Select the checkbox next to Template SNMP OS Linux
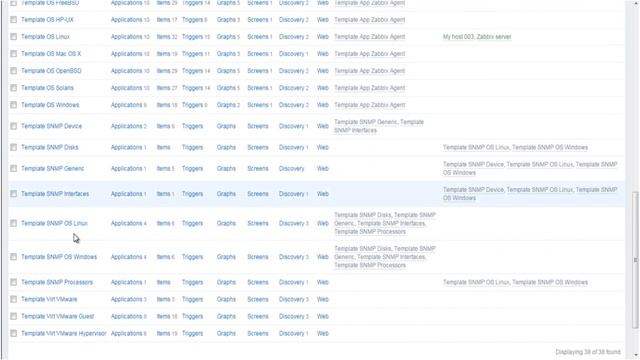 (13, 223)
